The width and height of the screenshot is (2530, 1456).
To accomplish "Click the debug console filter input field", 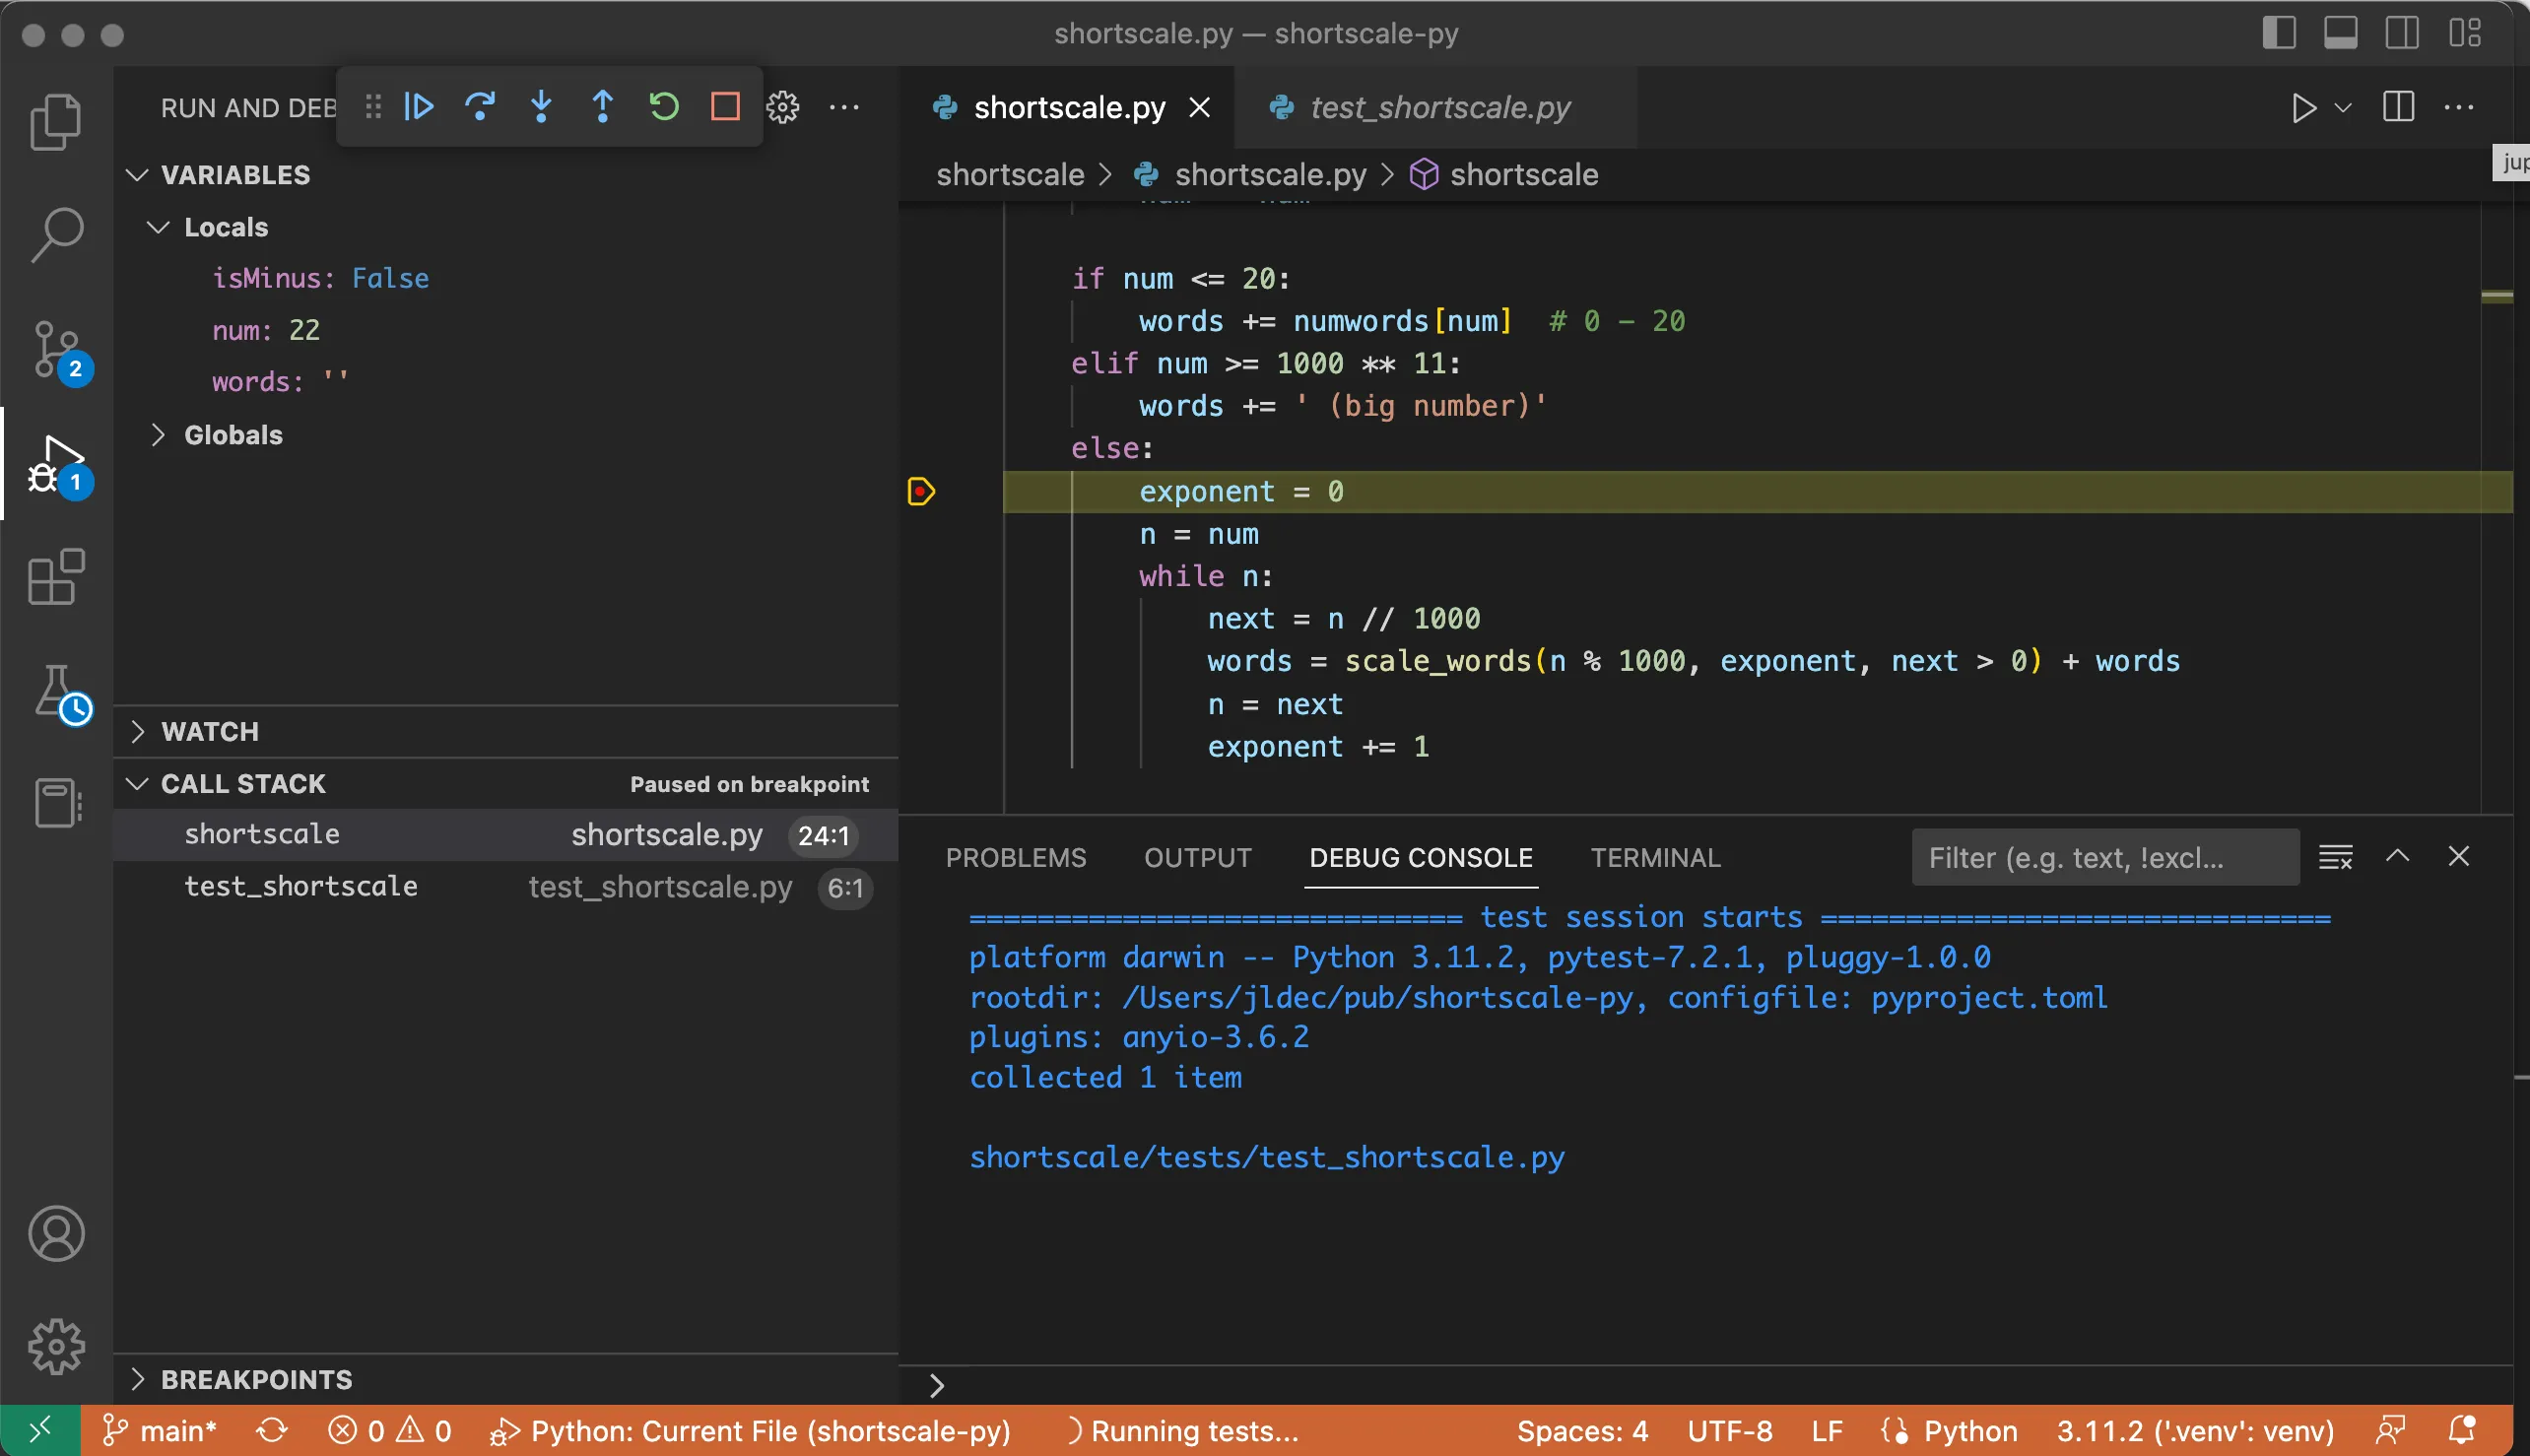I will 2102,857.
